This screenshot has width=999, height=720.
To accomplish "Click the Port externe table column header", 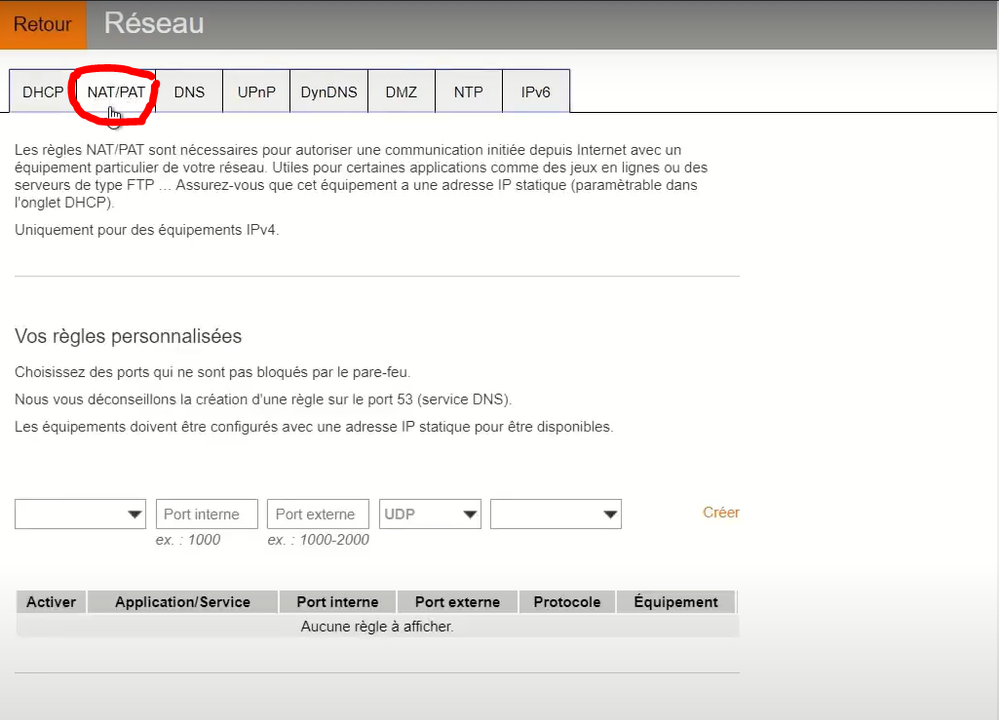I will click(457, 602).
